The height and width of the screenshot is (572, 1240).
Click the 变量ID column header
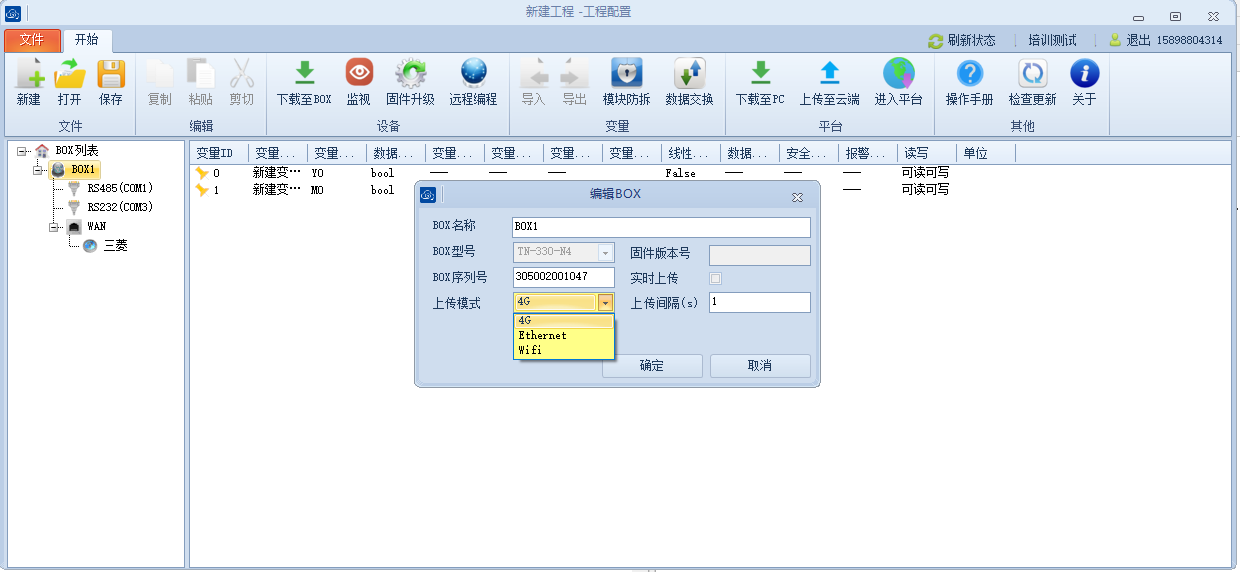pos(219,153)
